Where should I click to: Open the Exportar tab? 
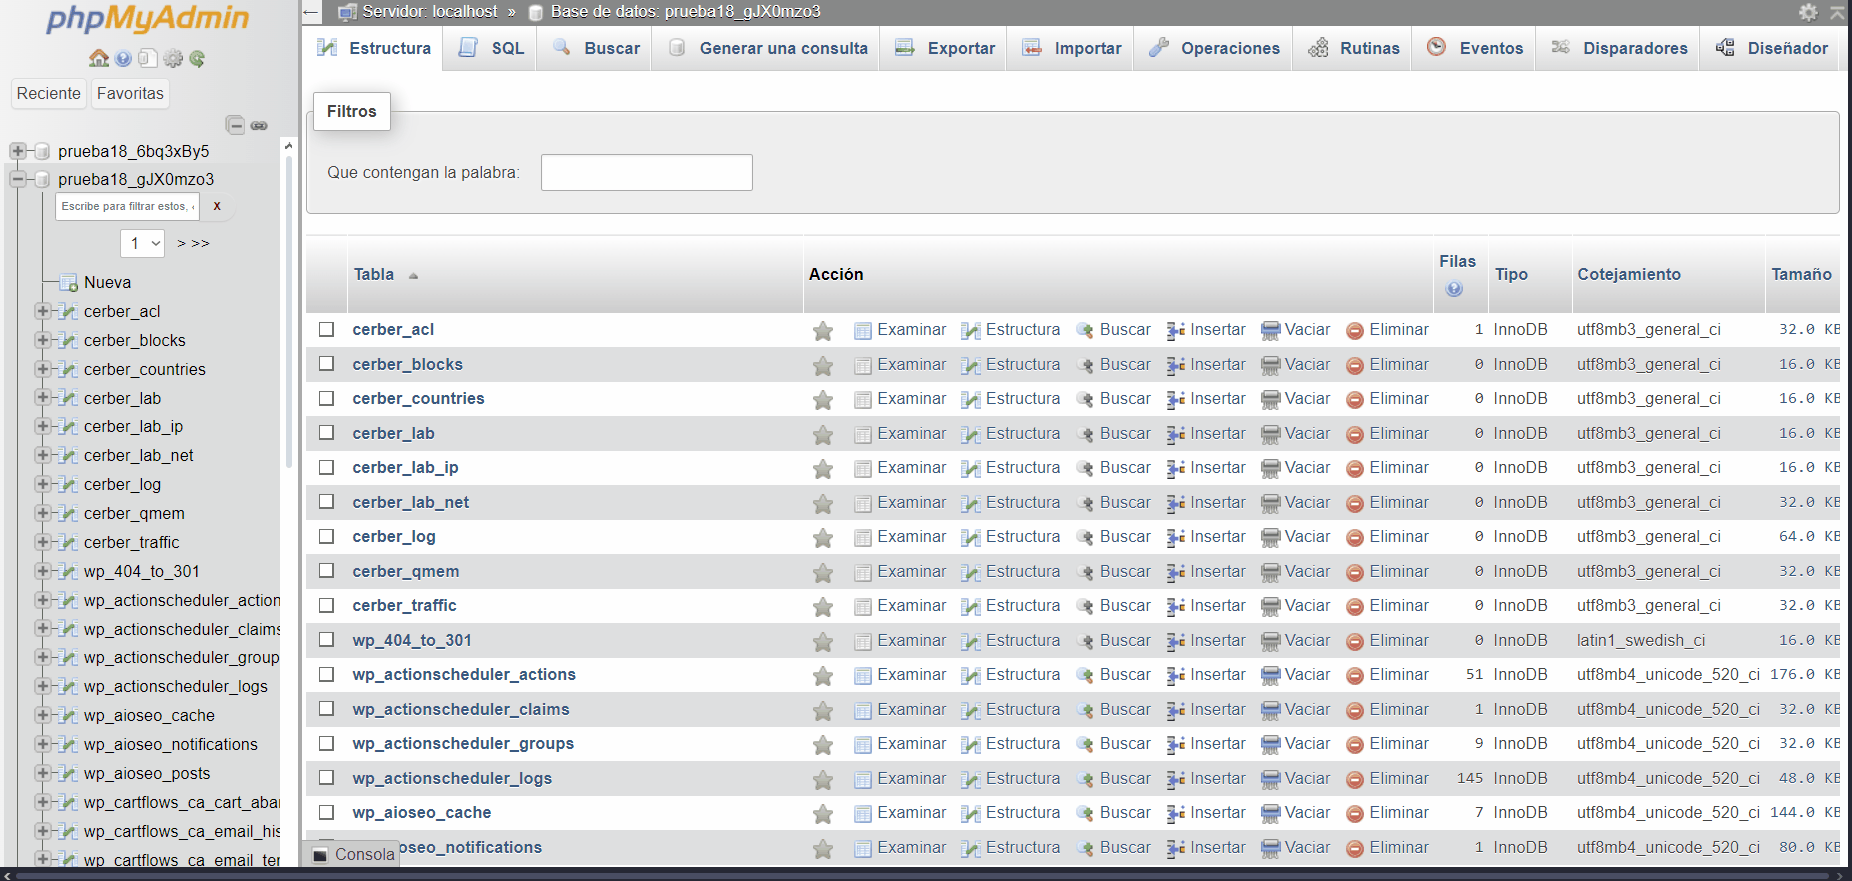click(945, 48)
